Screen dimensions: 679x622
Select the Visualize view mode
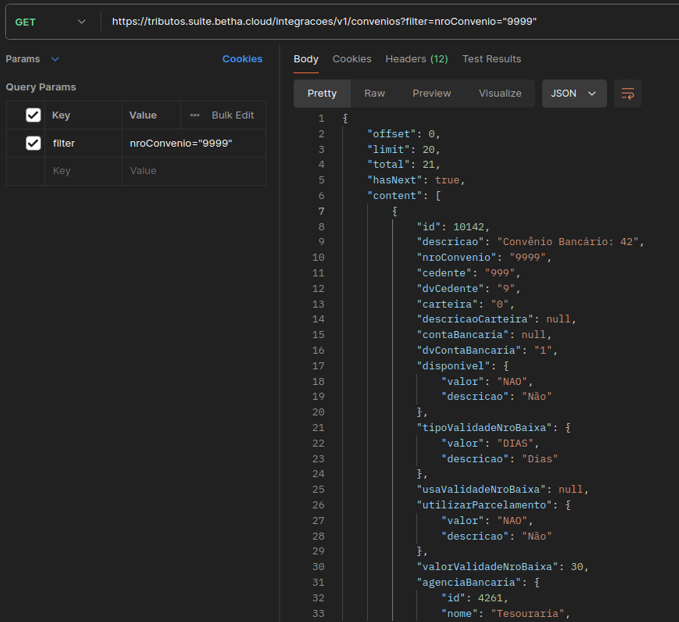pos(500,94)
